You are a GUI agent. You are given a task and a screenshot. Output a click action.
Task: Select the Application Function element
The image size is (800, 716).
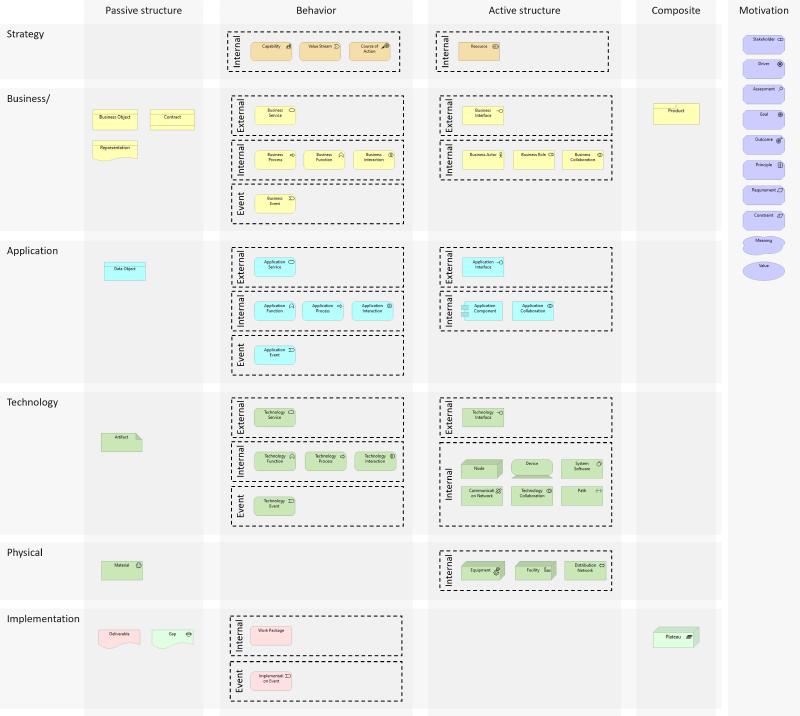(275, 311)
